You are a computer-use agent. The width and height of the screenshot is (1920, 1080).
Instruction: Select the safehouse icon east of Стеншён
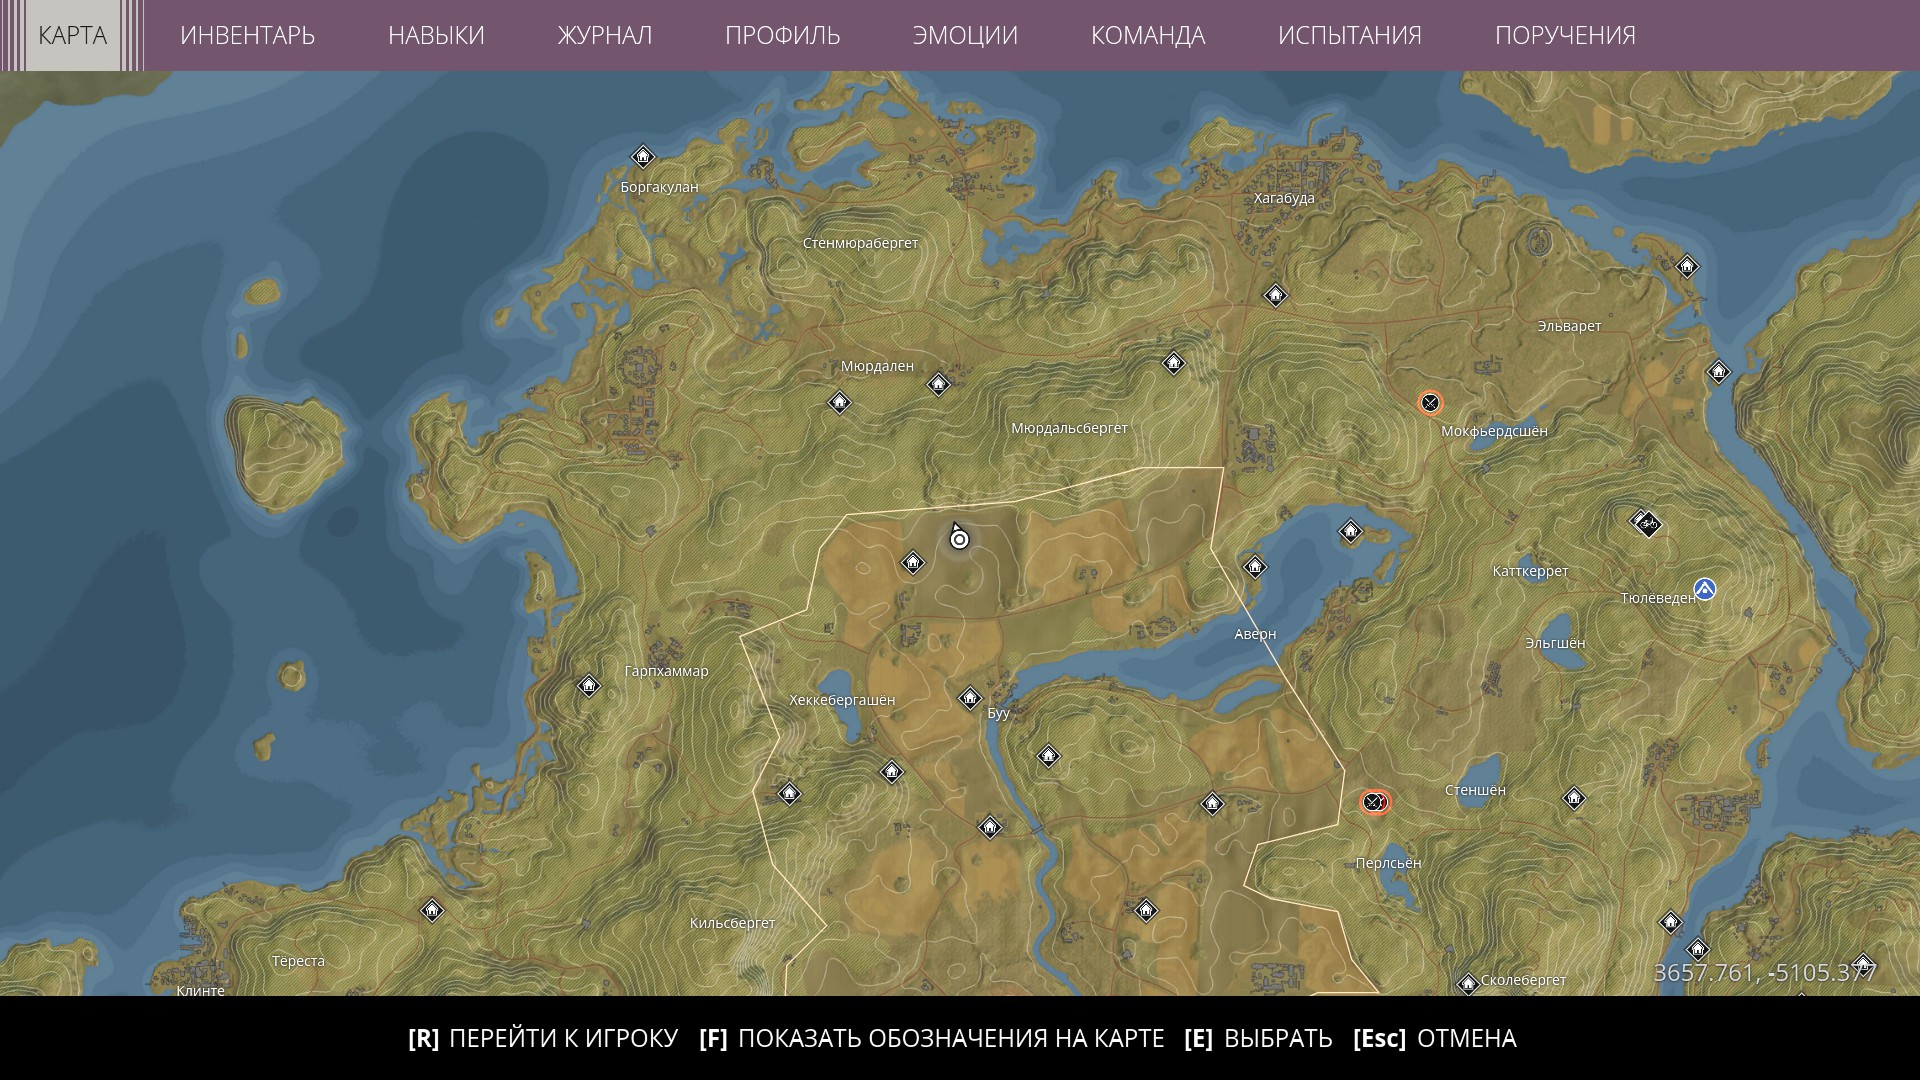coord(1574,798)
